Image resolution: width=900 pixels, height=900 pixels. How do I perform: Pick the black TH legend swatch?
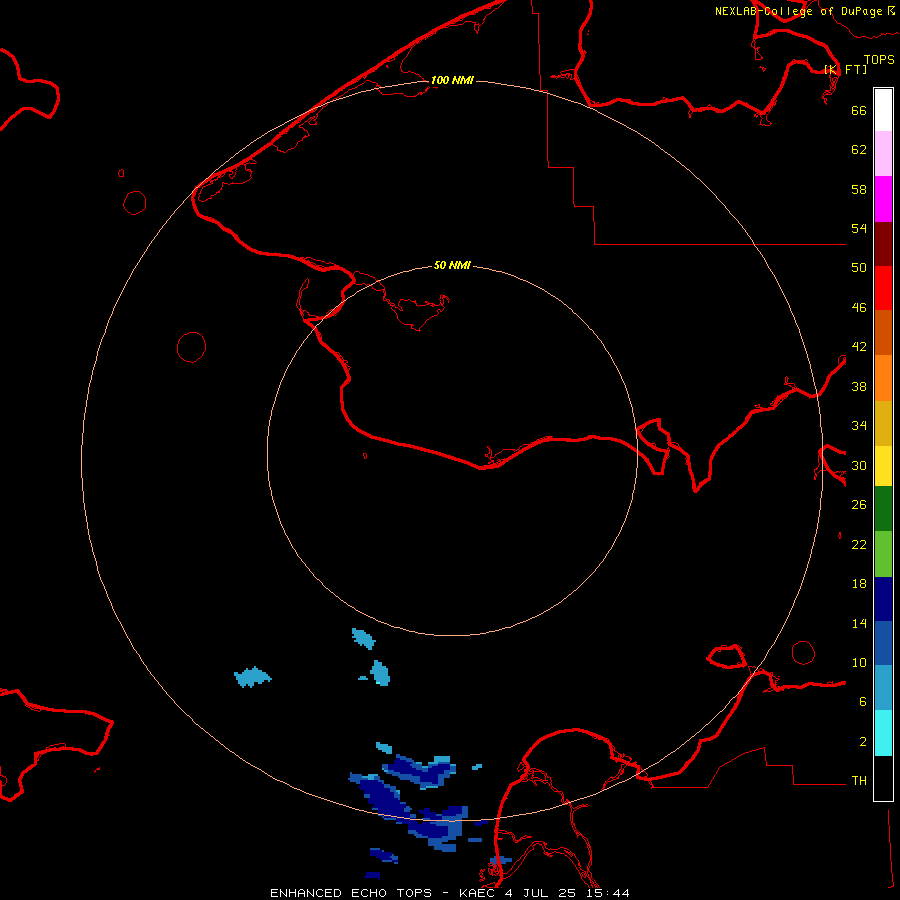883,778
